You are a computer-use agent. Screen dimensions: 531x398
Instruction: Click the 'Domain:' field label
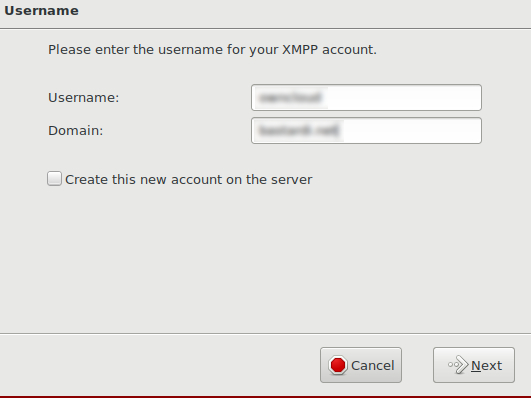coord(76,131)
